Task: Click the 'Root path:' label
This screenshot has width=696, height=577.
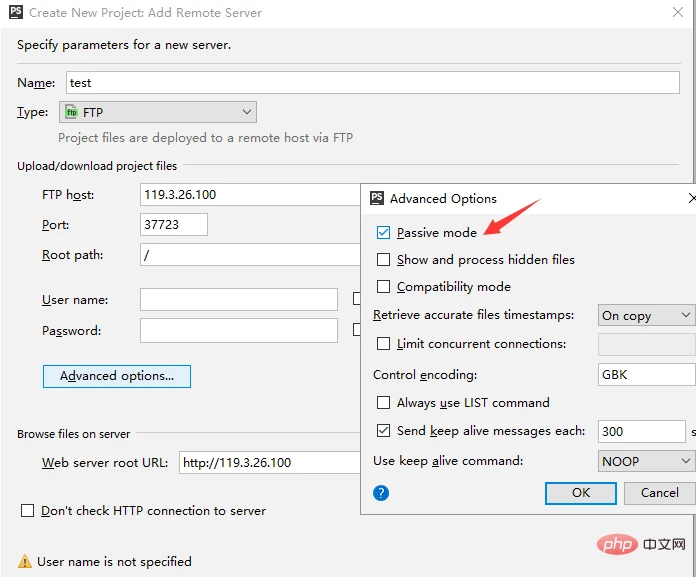Action: [x=72, y=255]
